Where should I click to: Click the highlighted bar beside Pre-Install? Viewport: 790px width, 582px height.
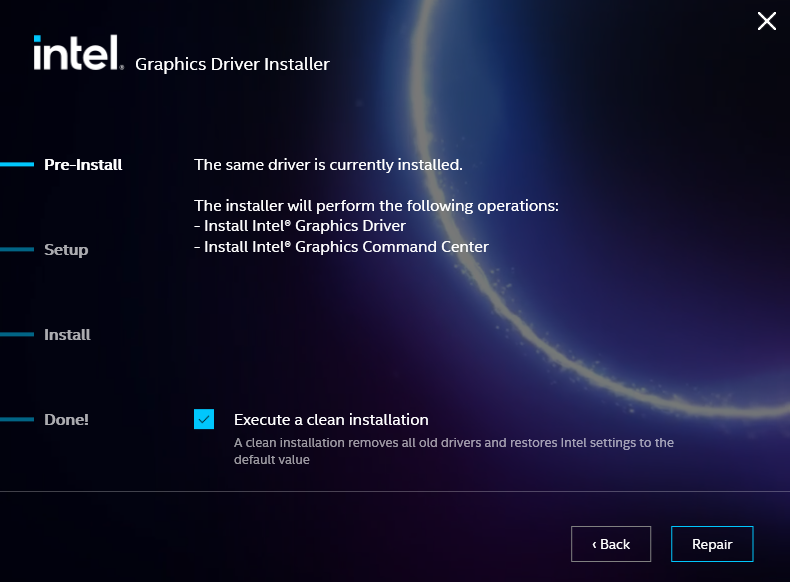(x=17, y=165)
